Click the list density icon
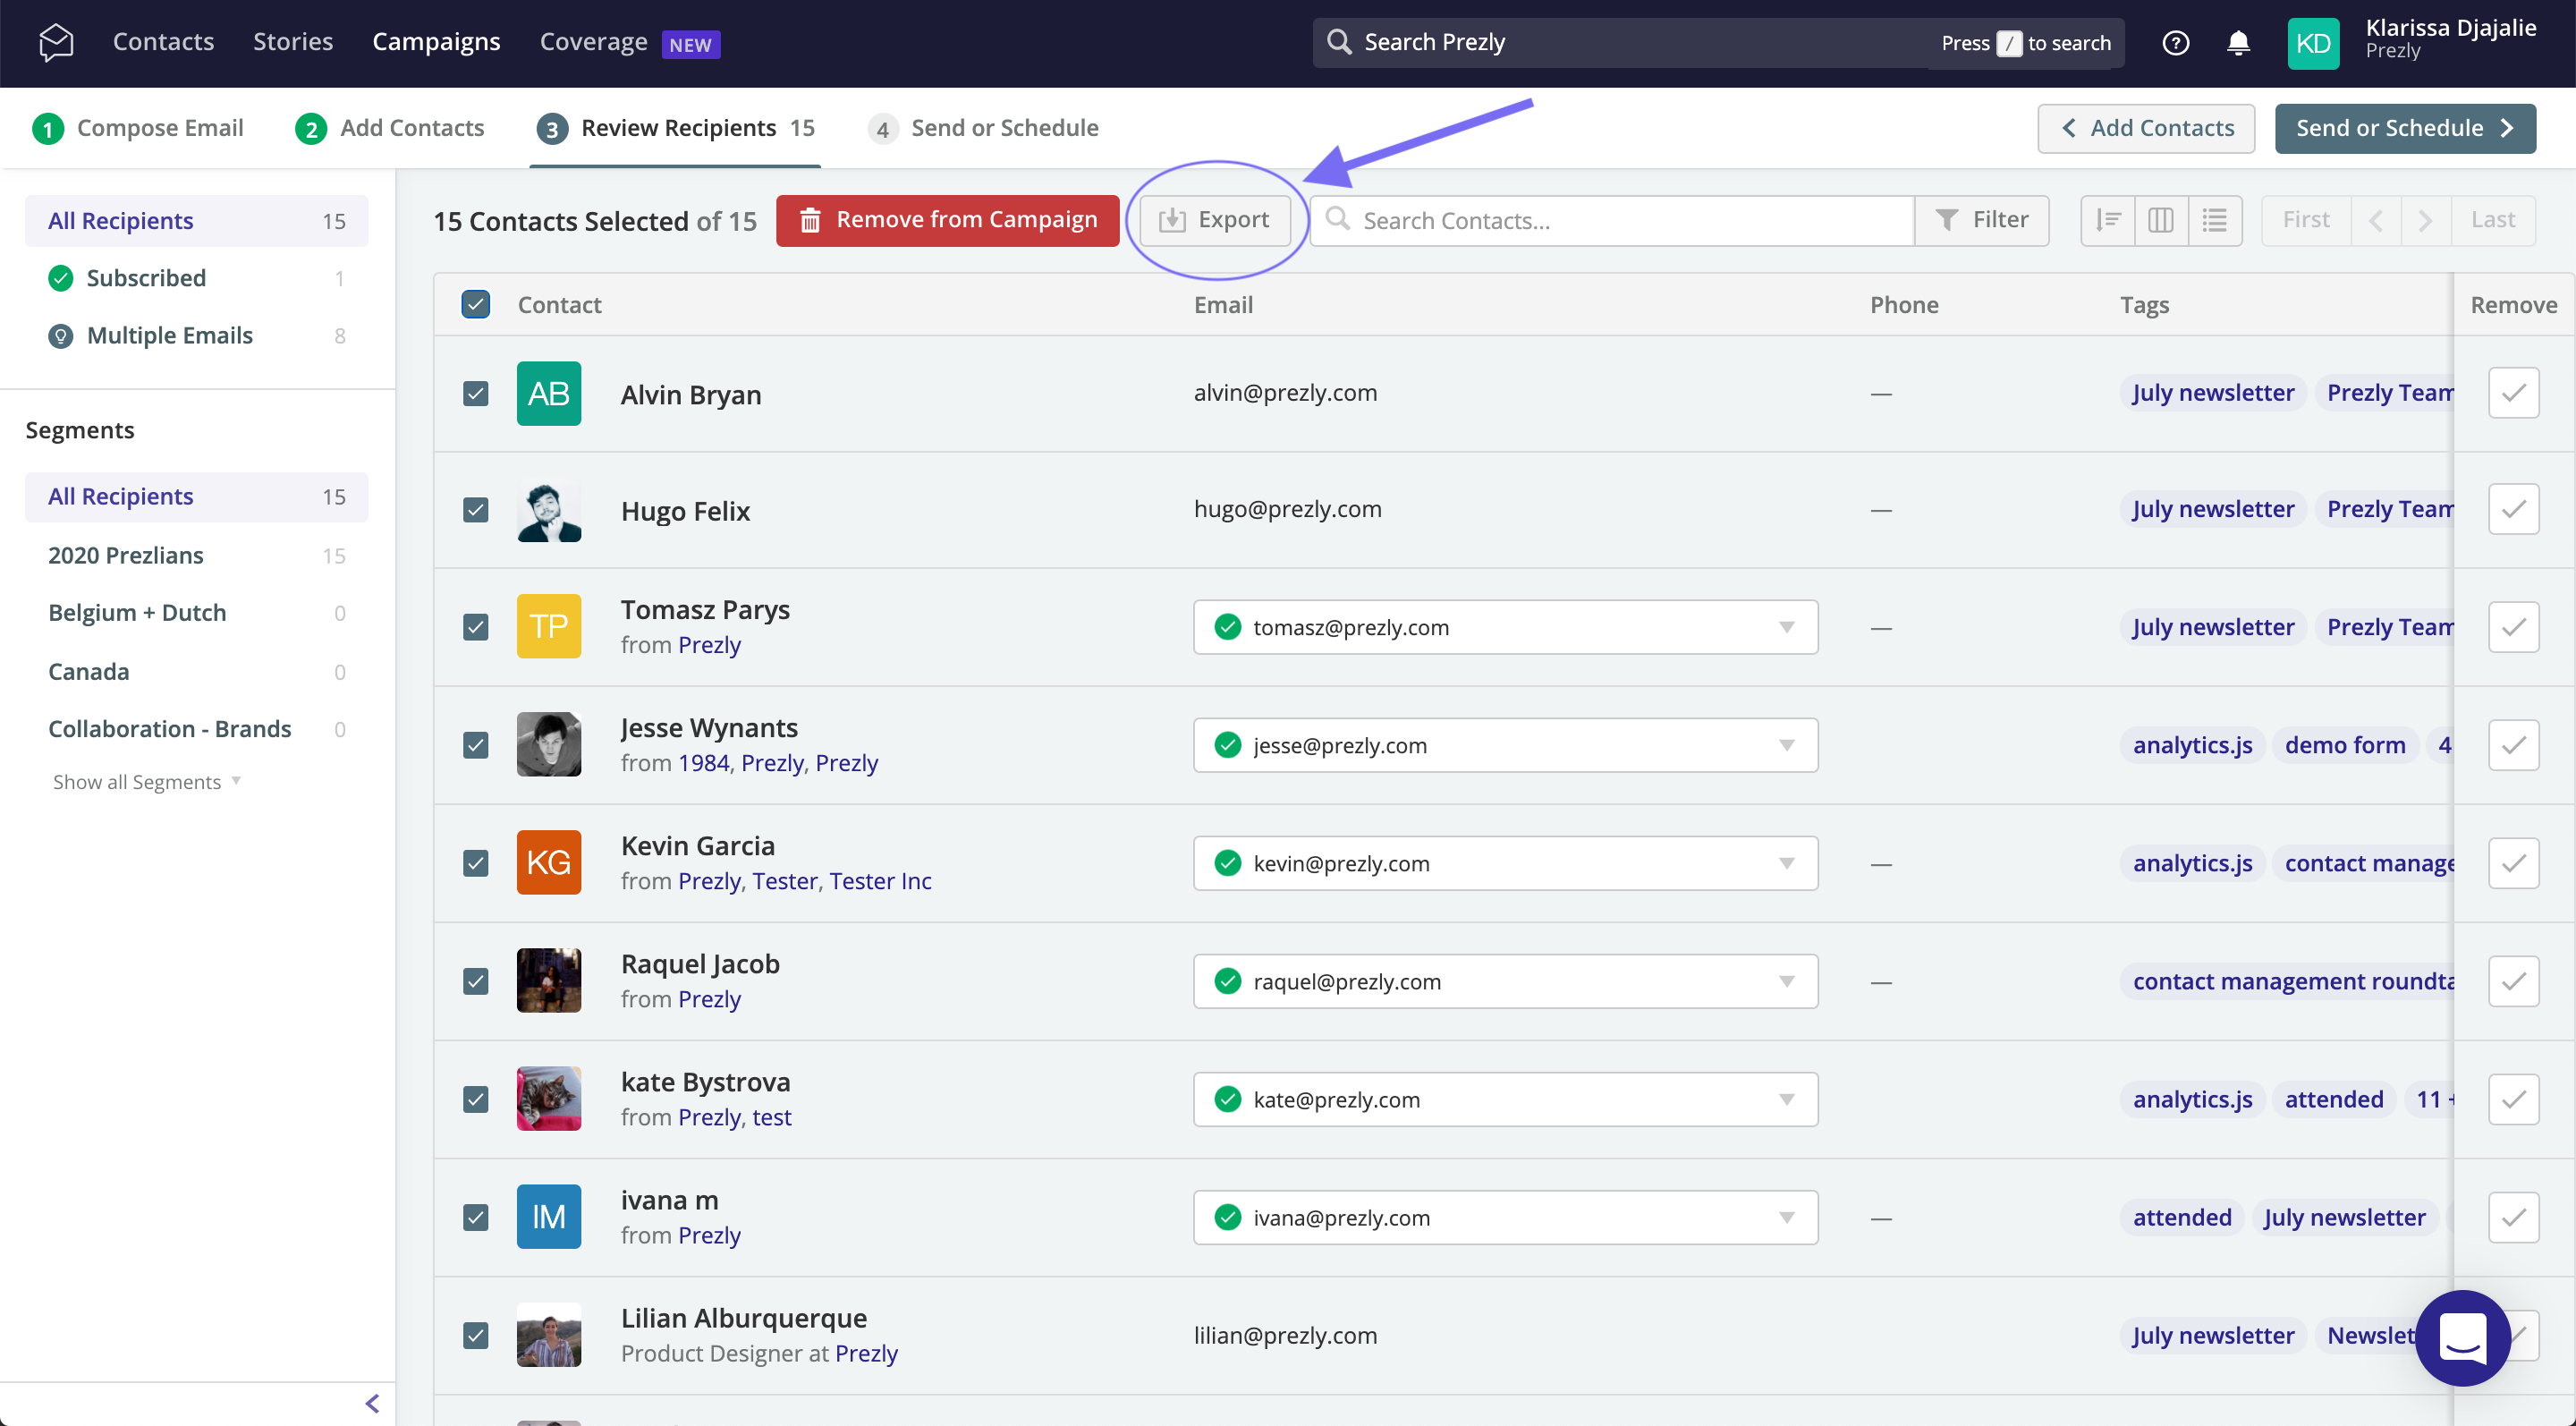Screen dimensions: 2576x1426 pyautogui.click(x=2214, y=220)
